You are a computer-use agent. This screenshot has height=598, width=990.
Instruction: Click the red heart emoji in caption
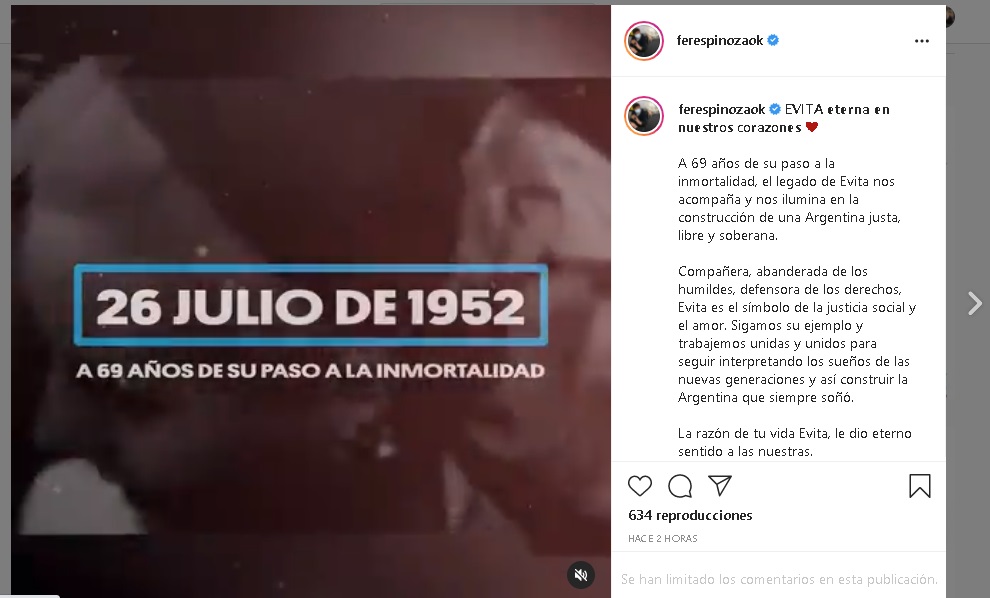tap(812, 127)
